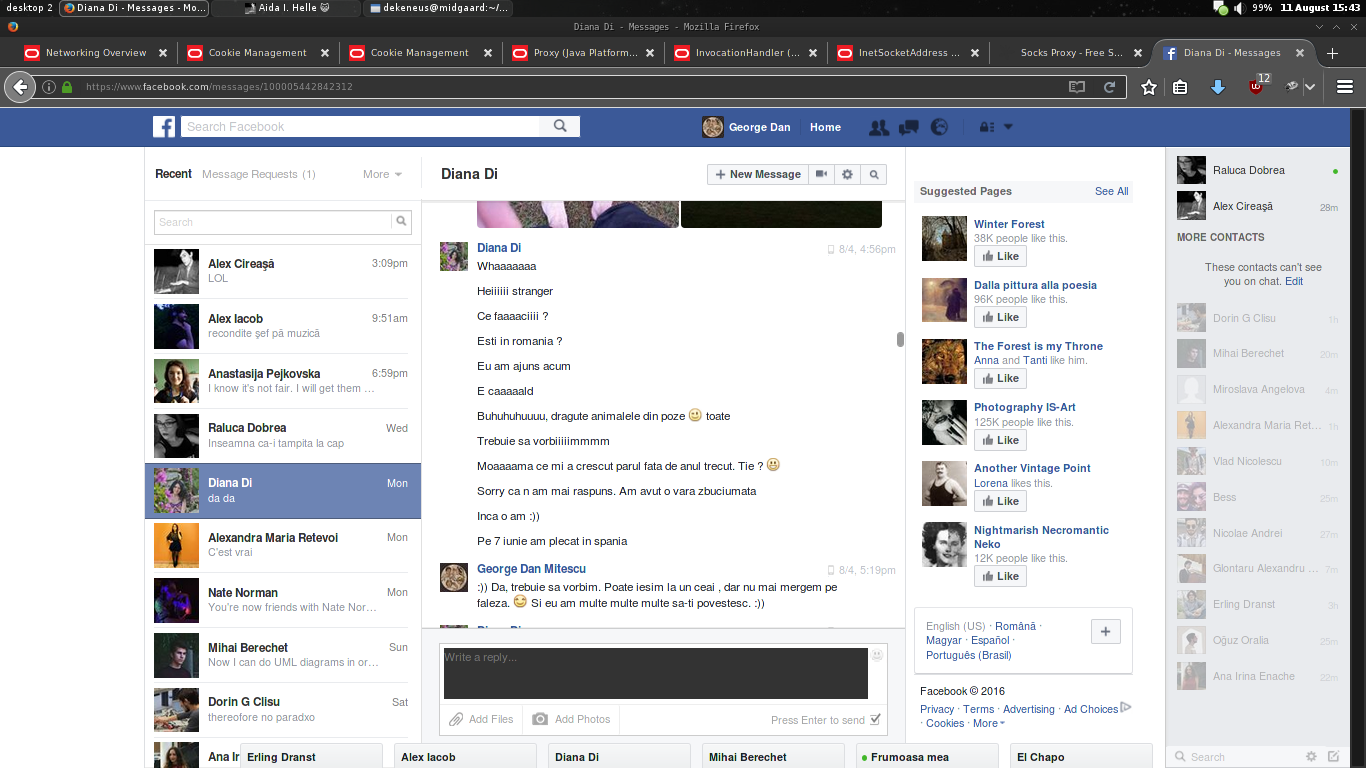1366x768 pixels.
Task: Click Ad Choices triangle icon
Action: [x=1126, y=708]
